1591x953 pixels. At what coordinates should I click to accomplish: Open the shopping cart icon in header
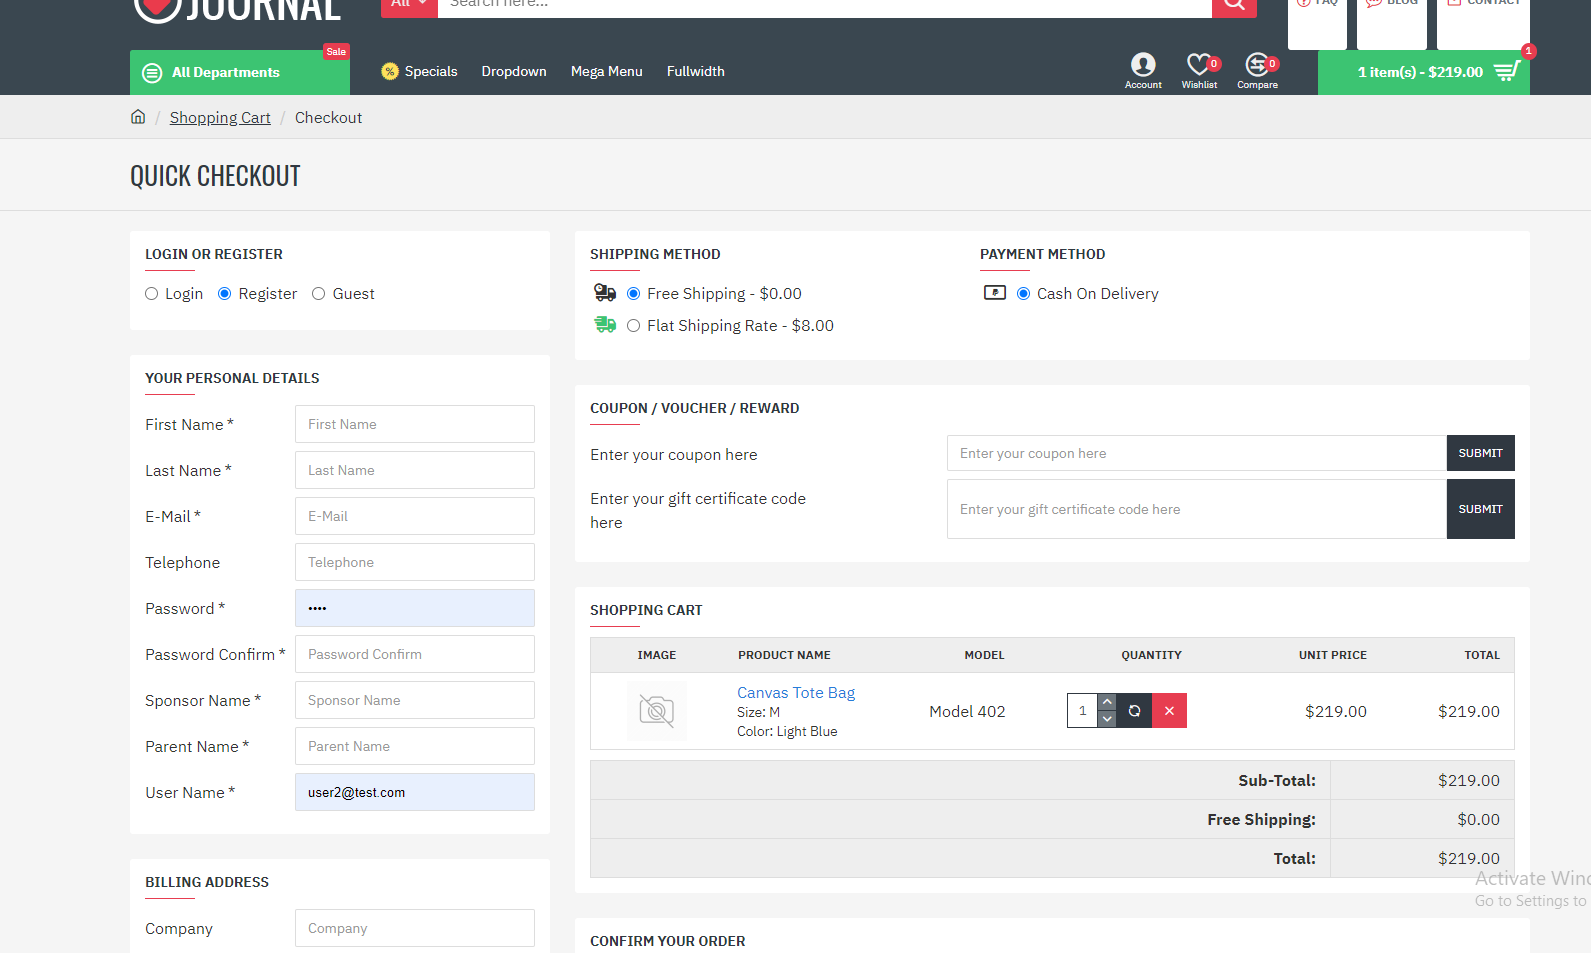(x=1506, y=71)
